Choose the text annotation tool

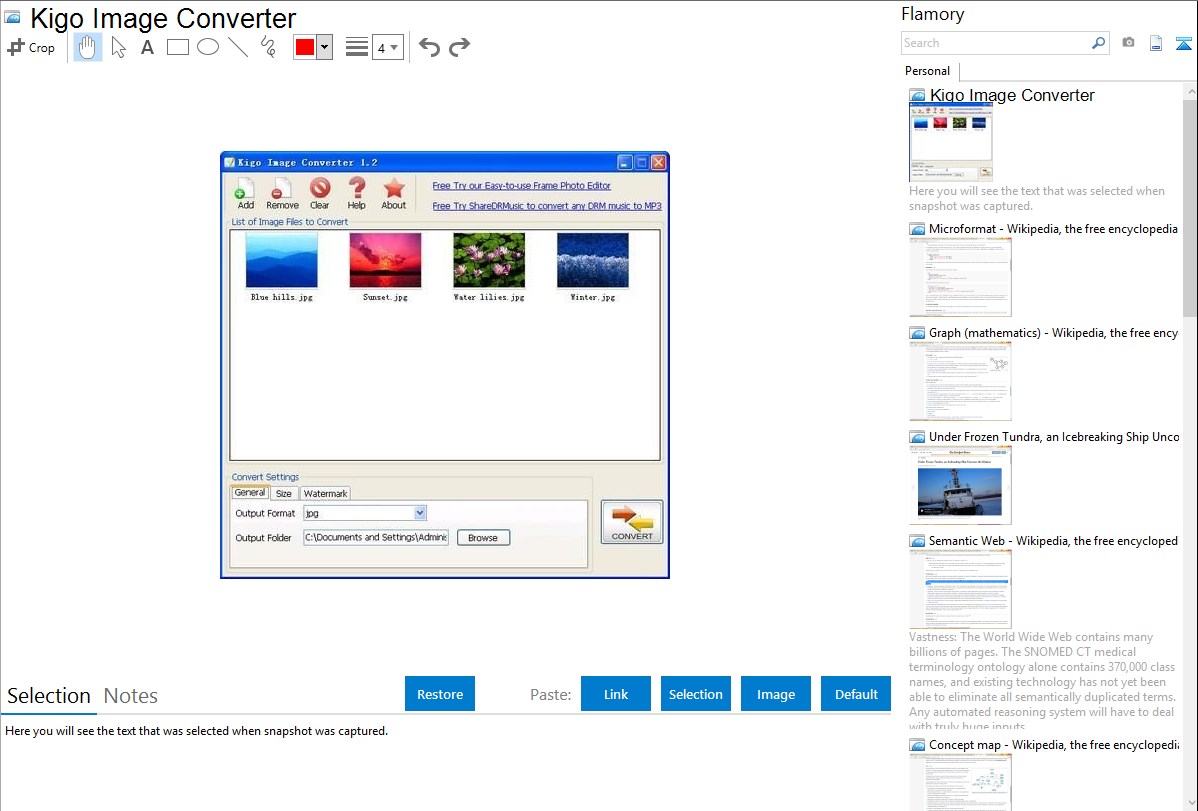[147, 47]
